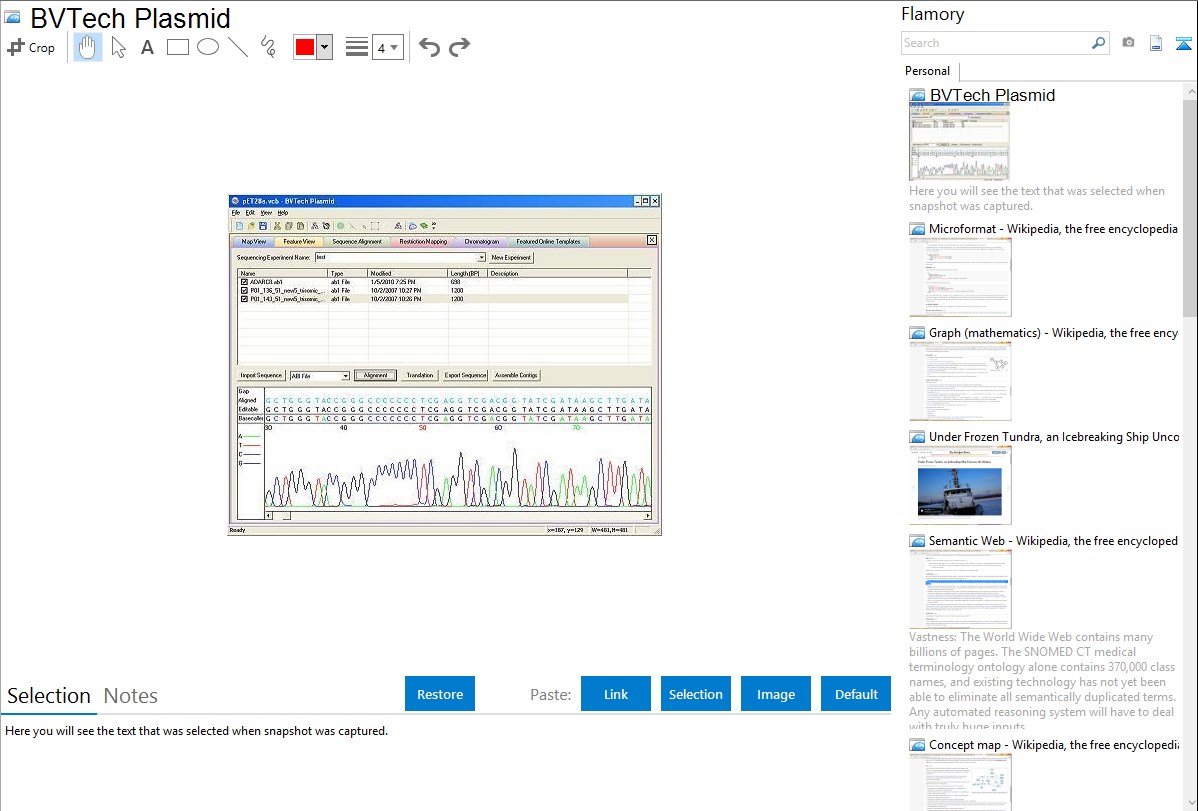The image size is (1198, 811).
Task: Click the sidebar scrollbar up arrow
Action: coord(1190,92)
